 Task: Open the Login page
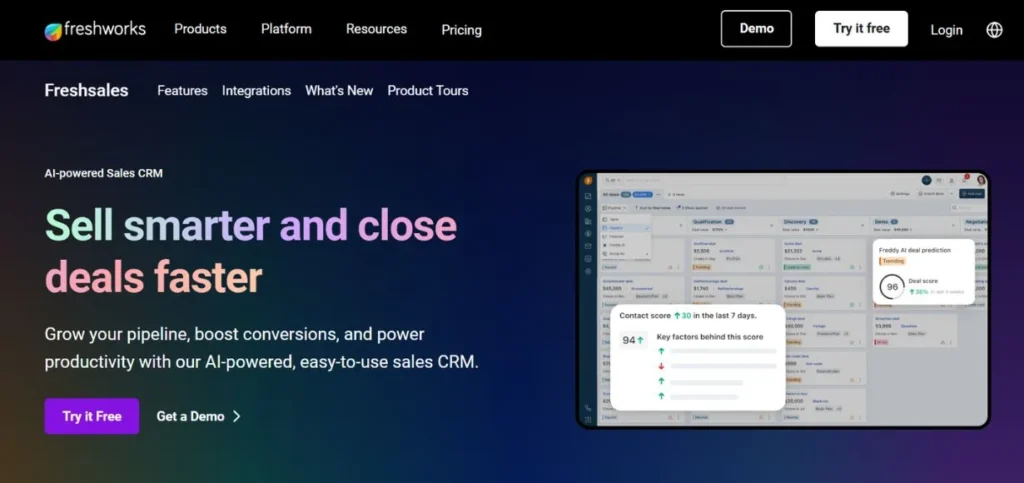tap(946, 29)
